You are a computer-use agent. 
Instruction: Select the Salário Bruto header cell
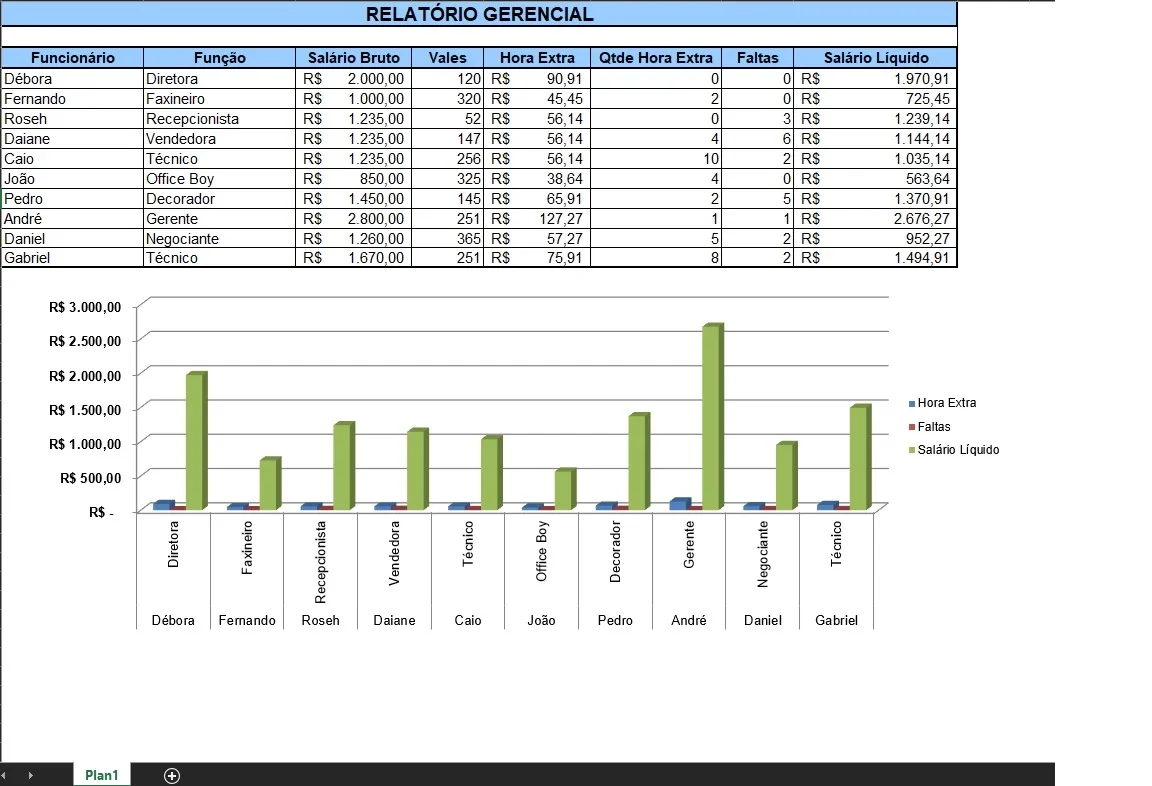(x=353, y=57)
